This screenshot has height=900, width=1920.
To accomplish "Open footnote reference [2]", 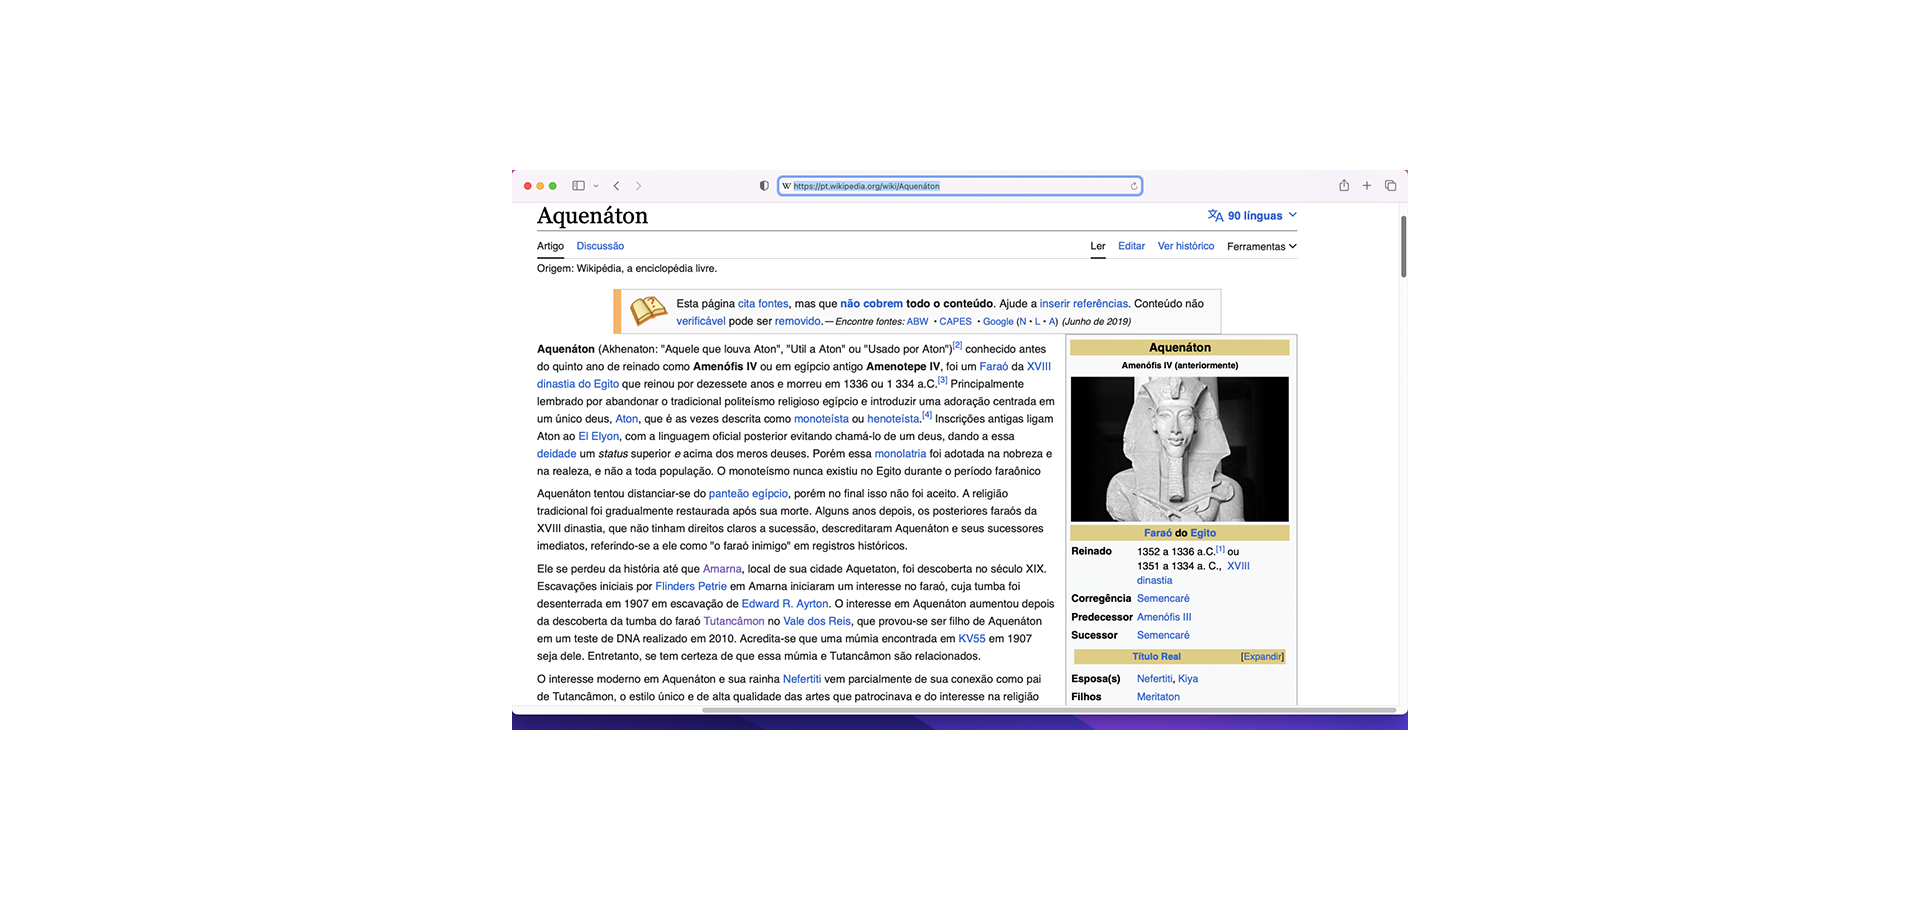I will click(957, 345).
